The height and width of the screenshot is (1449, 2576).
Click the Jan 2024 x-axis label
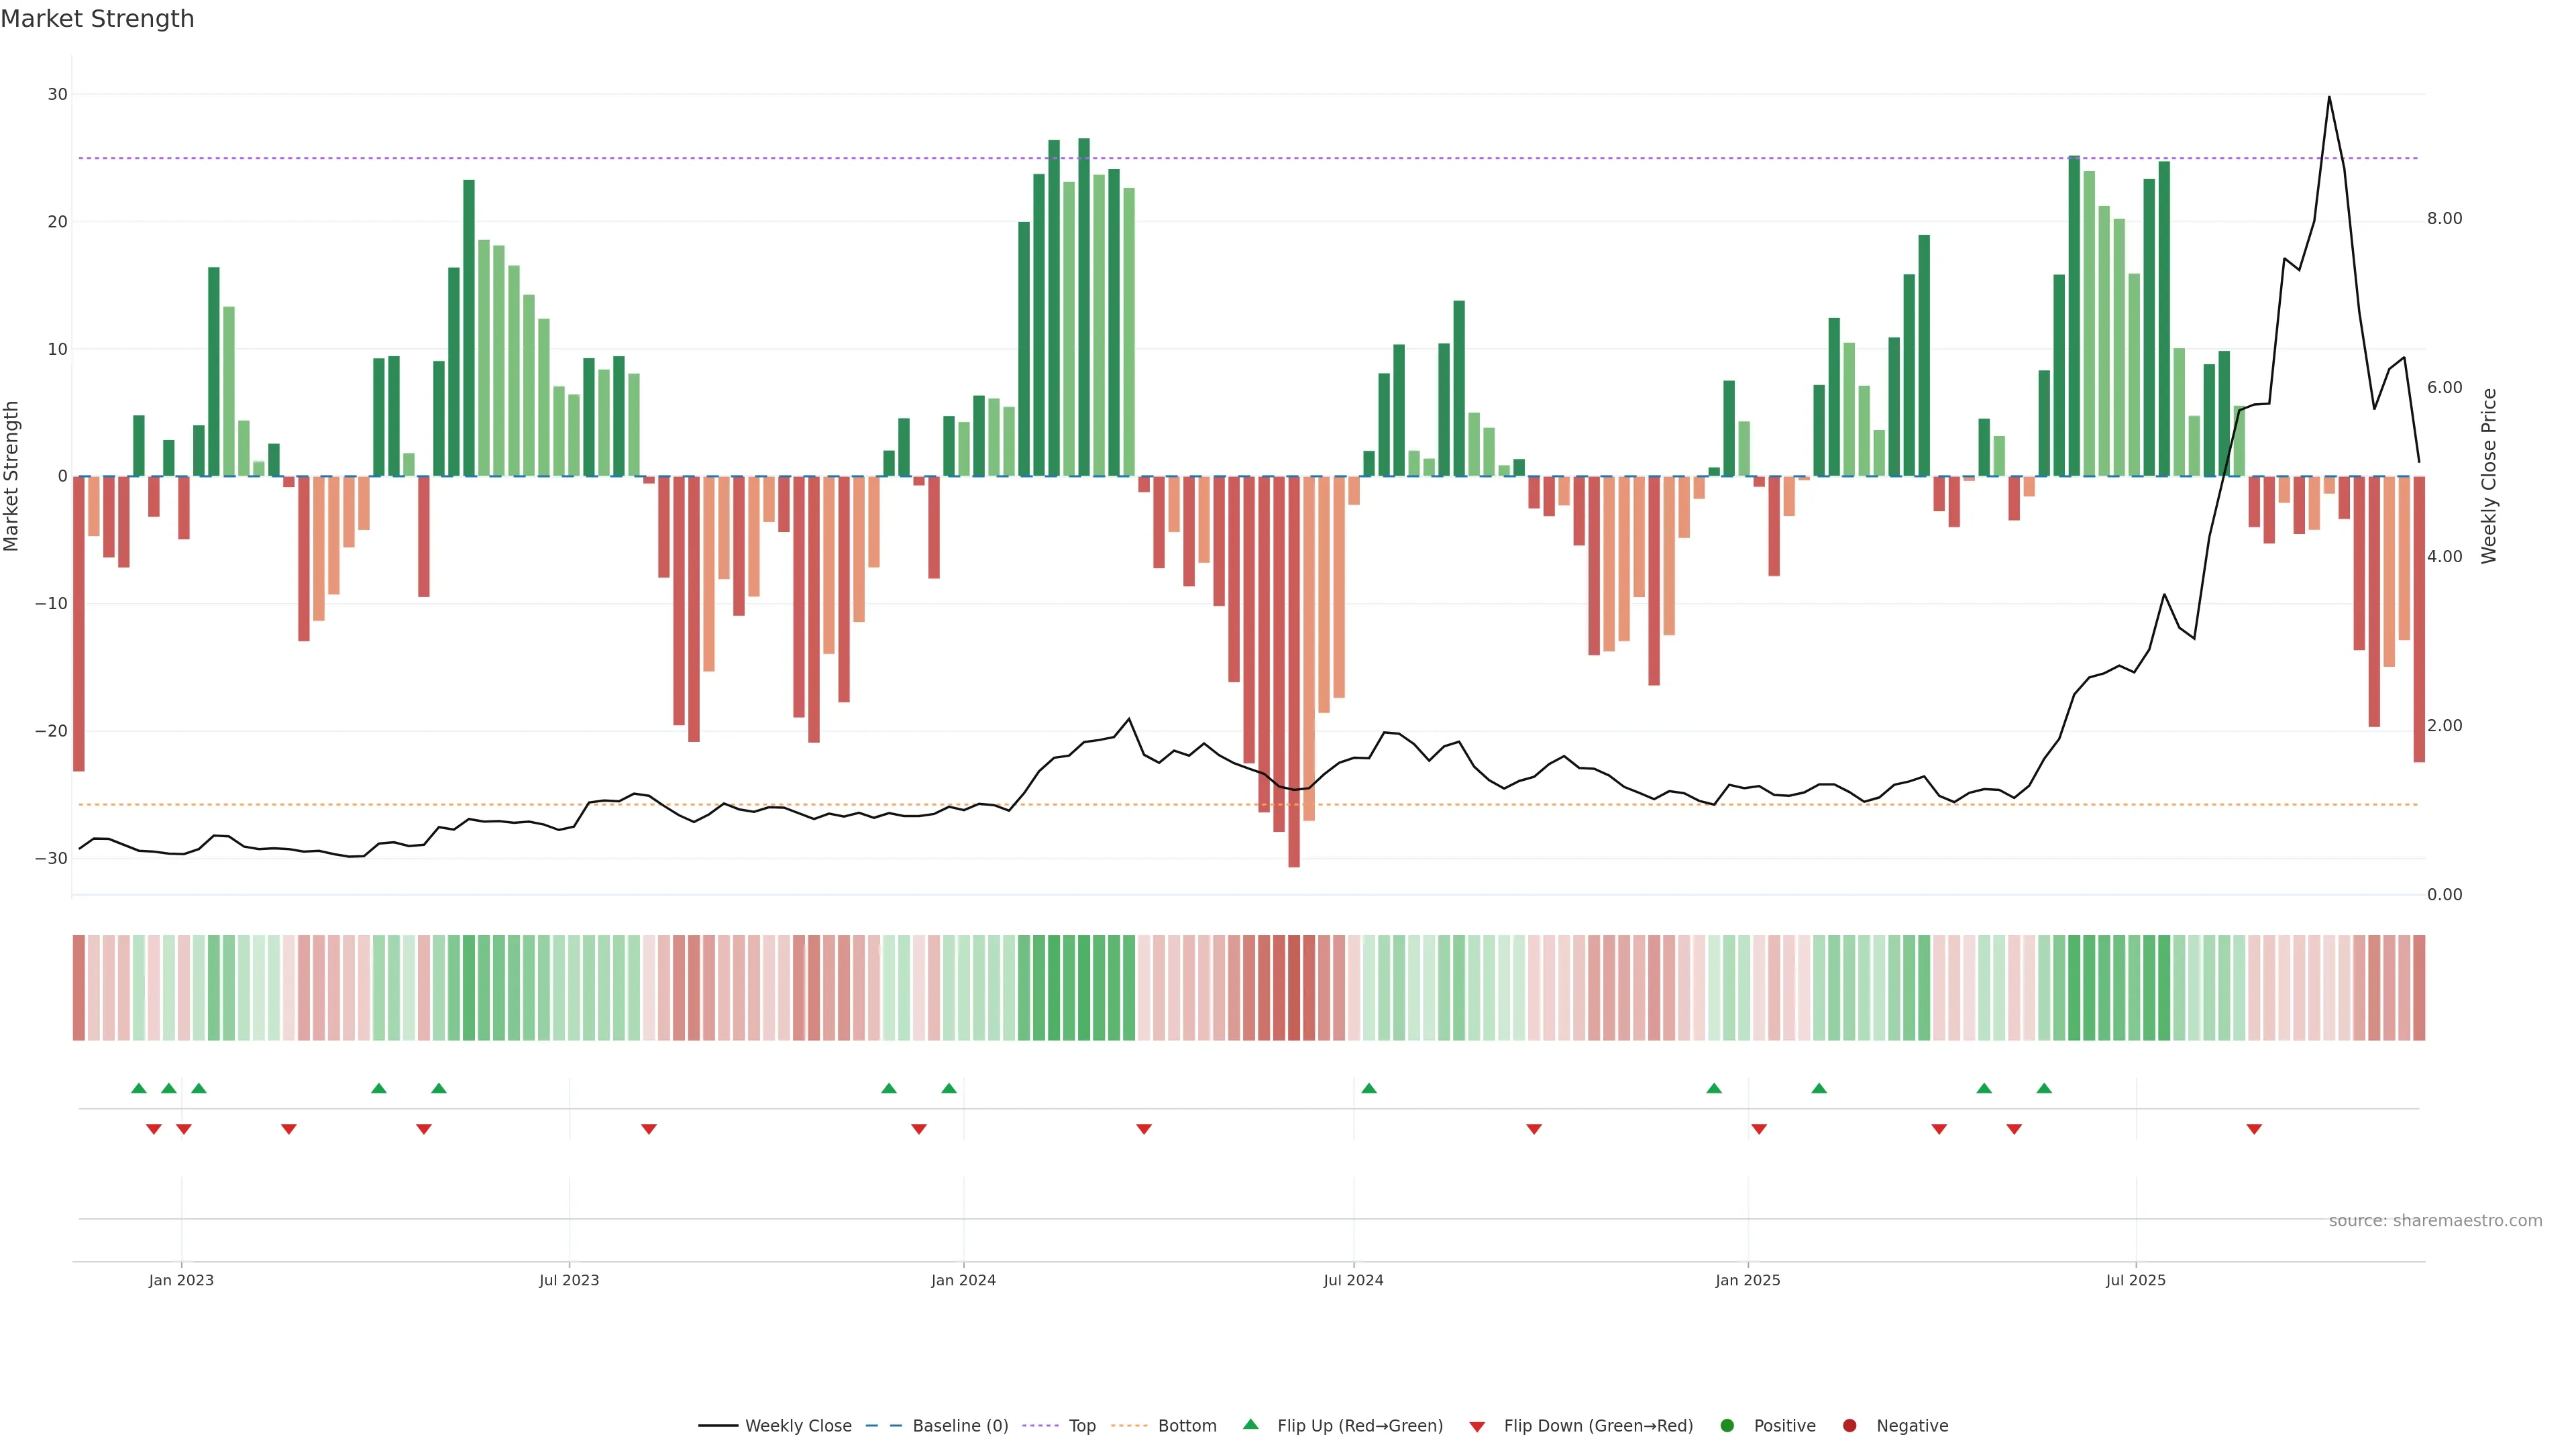tap(963, 1280)
